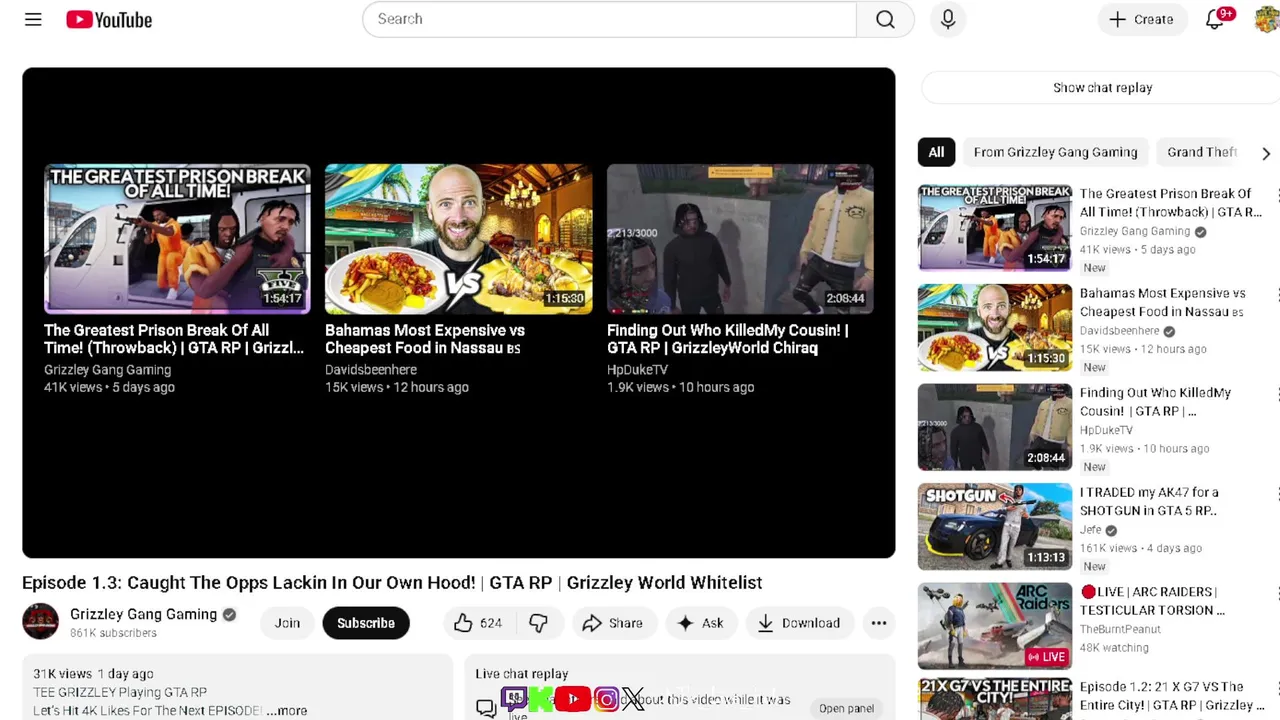Open sidebar 21X G7 VS Entire City thumbnail
1280x720 pixels.
pyautogui.click(x=995, y=700)
